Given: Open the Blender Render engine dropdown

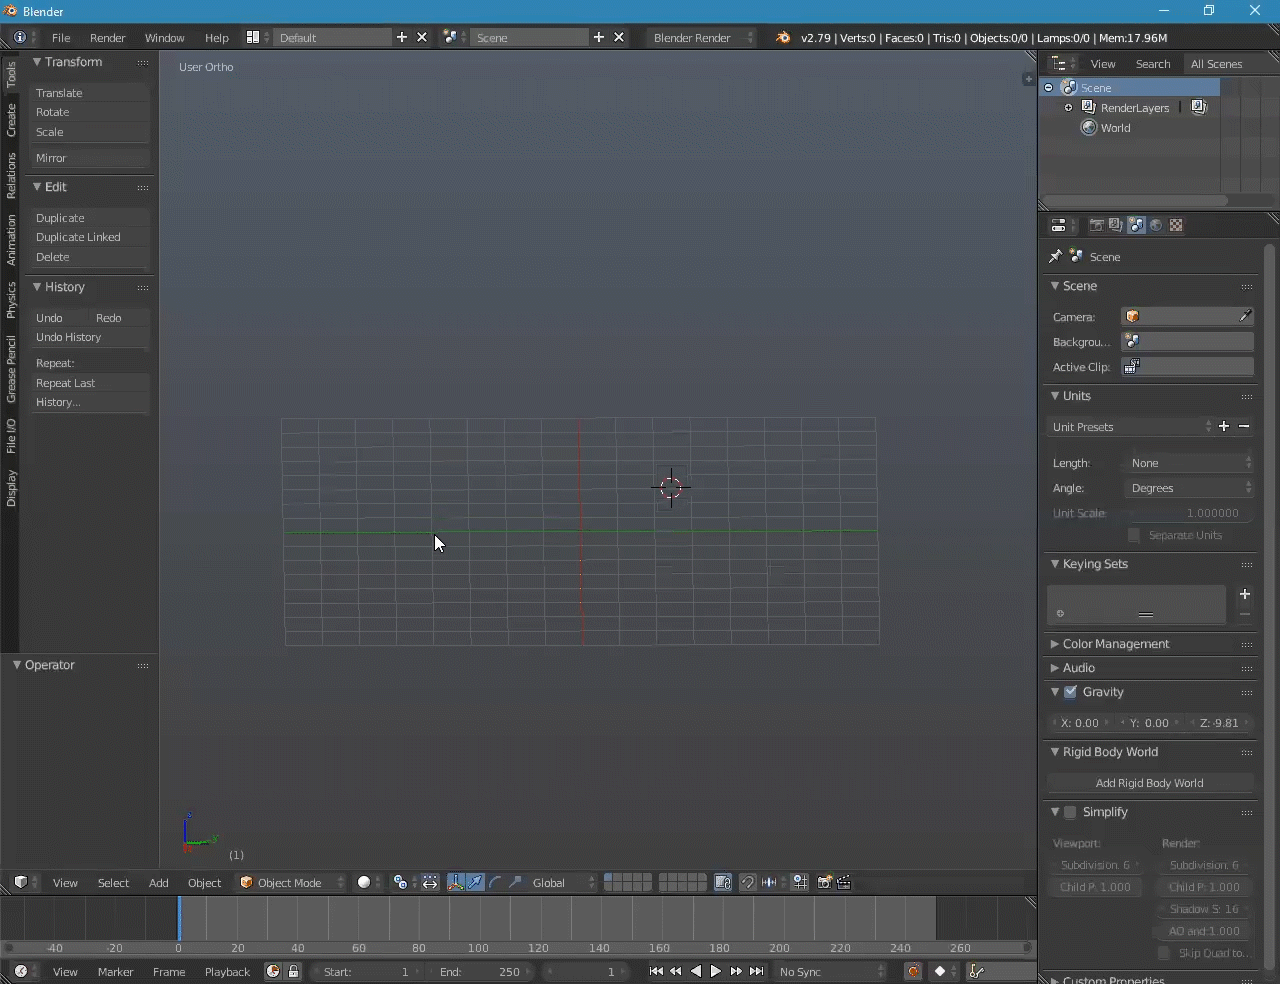Looking at the screenshot, I should (x=701, y=37).
